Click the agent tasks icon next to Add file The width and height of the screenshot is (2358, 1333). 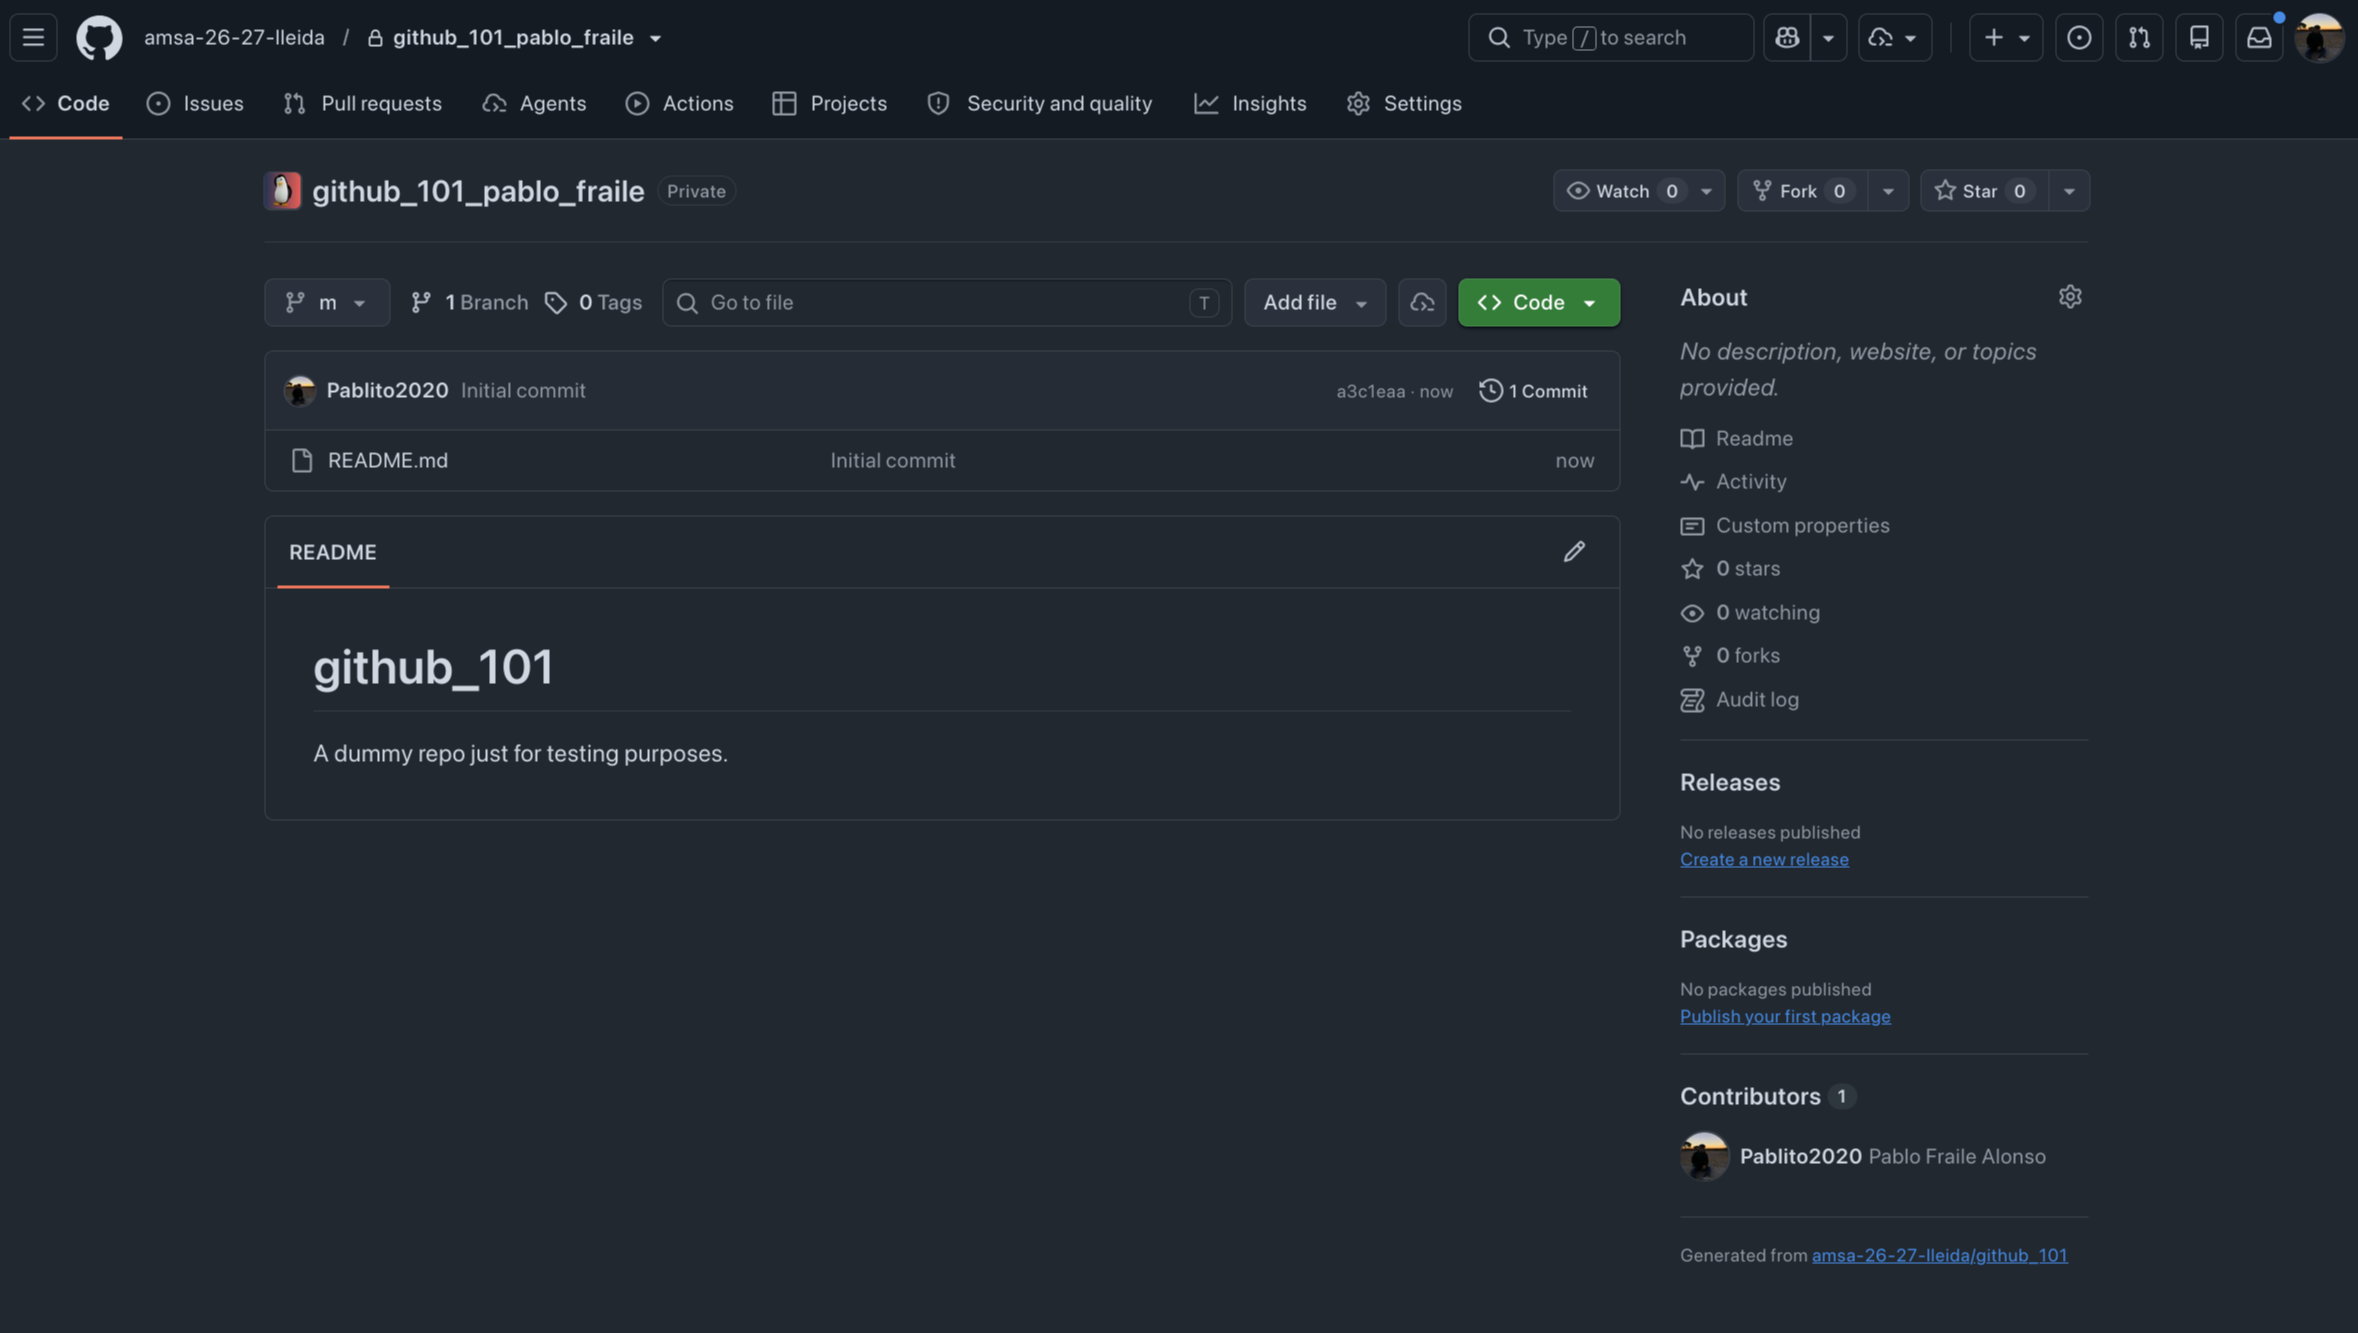pyautogui.click(x=1422, y=302)
